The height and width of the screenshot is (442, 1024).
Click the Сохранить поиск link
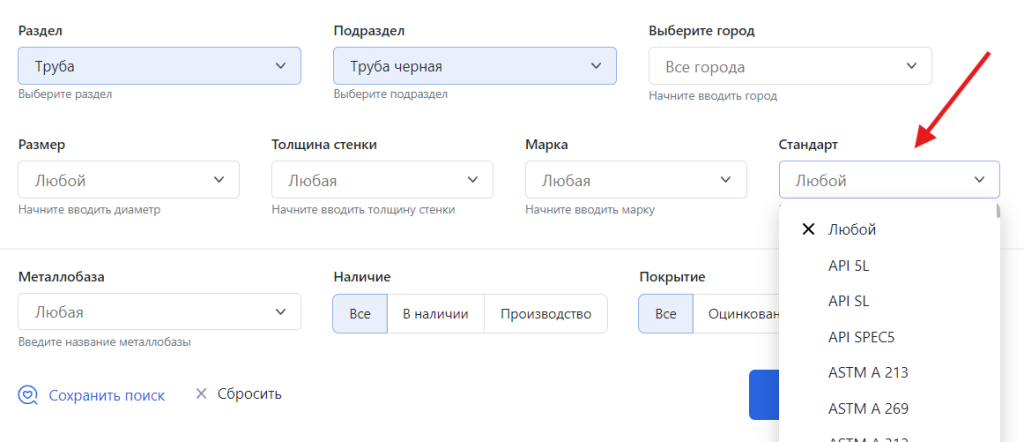coord(106,395)
